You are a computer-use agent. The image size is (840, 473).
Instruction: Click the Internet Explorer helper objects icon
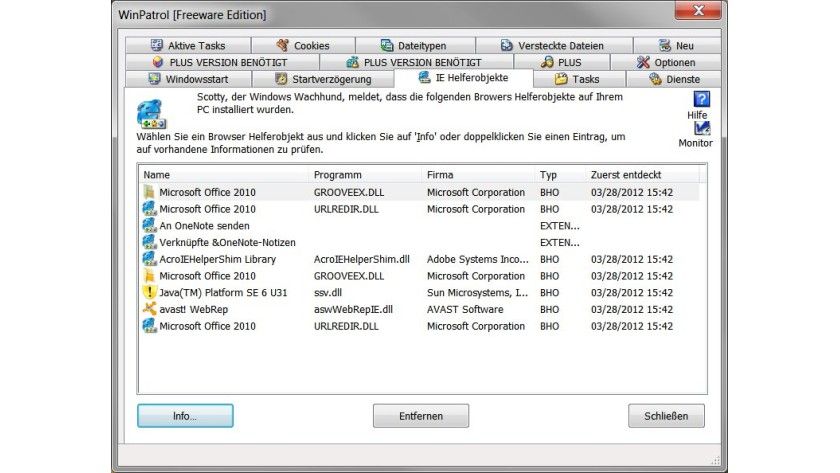pos(152,114)
